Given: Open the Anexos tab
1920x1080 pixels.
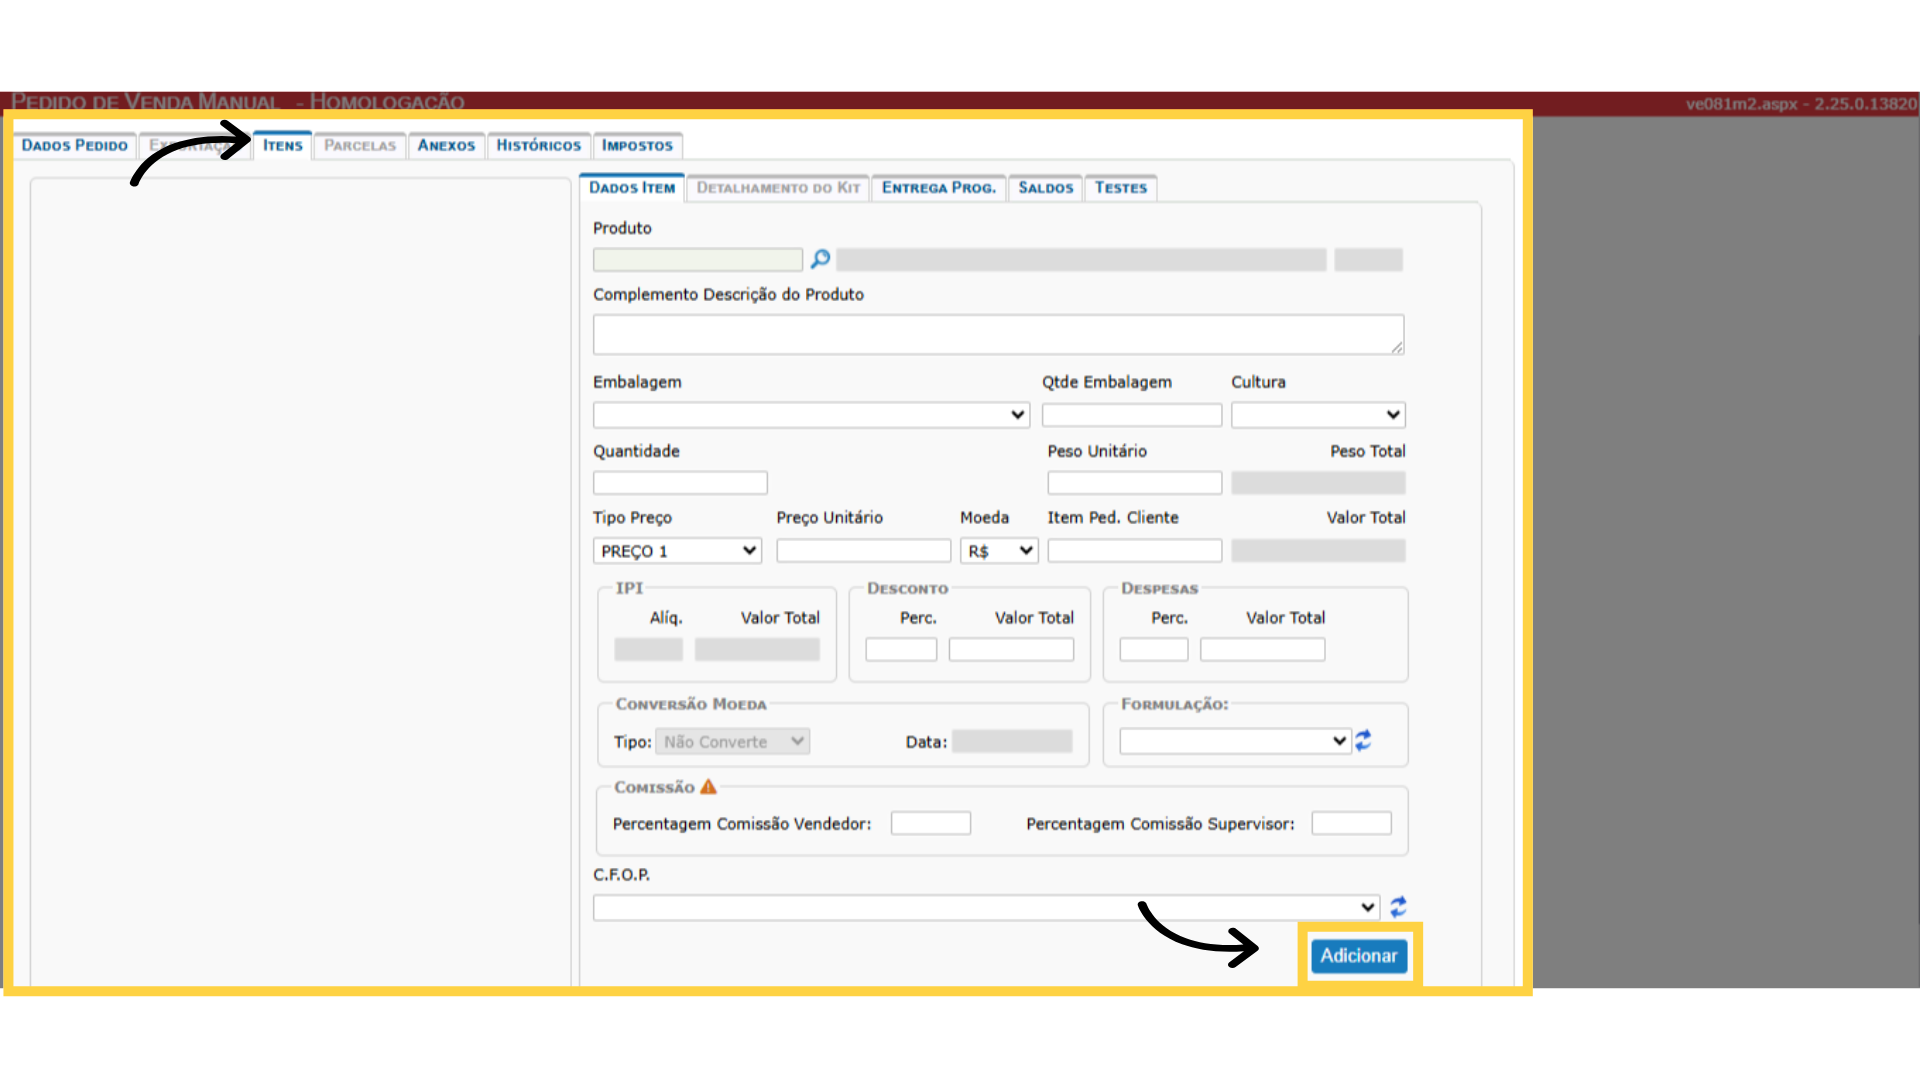Looking at the screenshot, I should [x=446, y=146].
